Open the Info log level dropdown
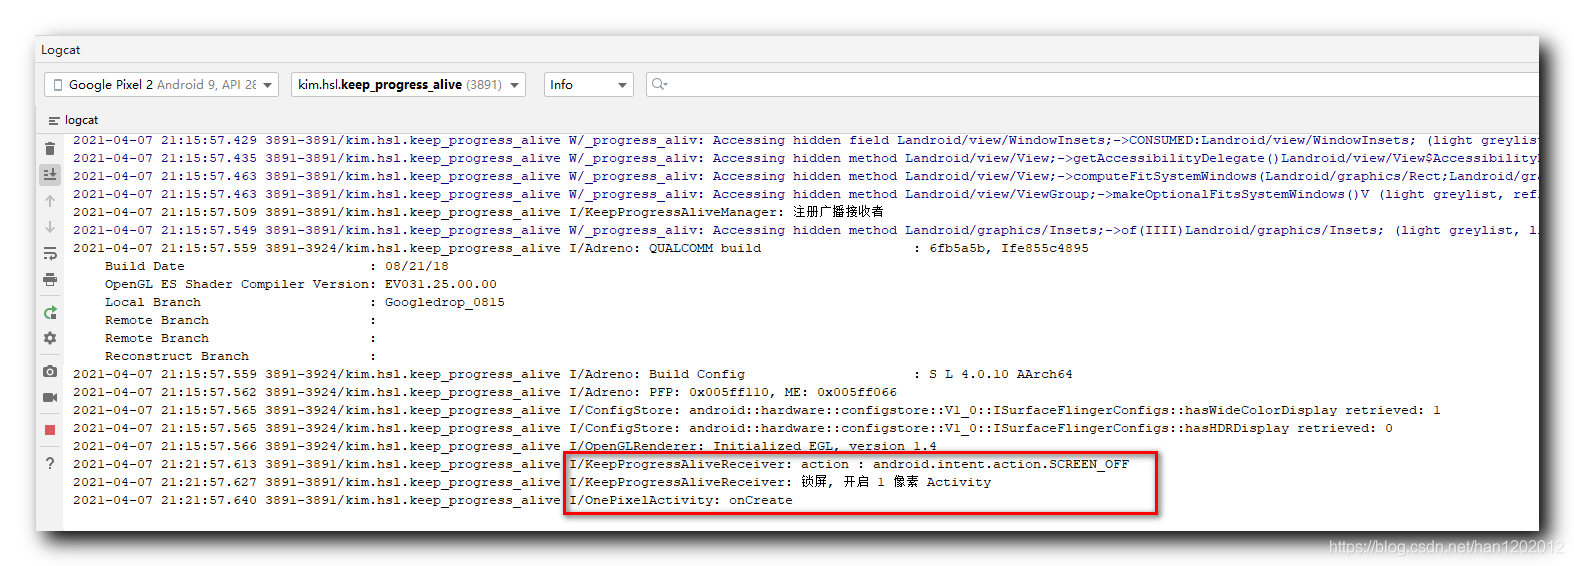The width and height of the screenshot is (1574, 566). pos(588,85)
